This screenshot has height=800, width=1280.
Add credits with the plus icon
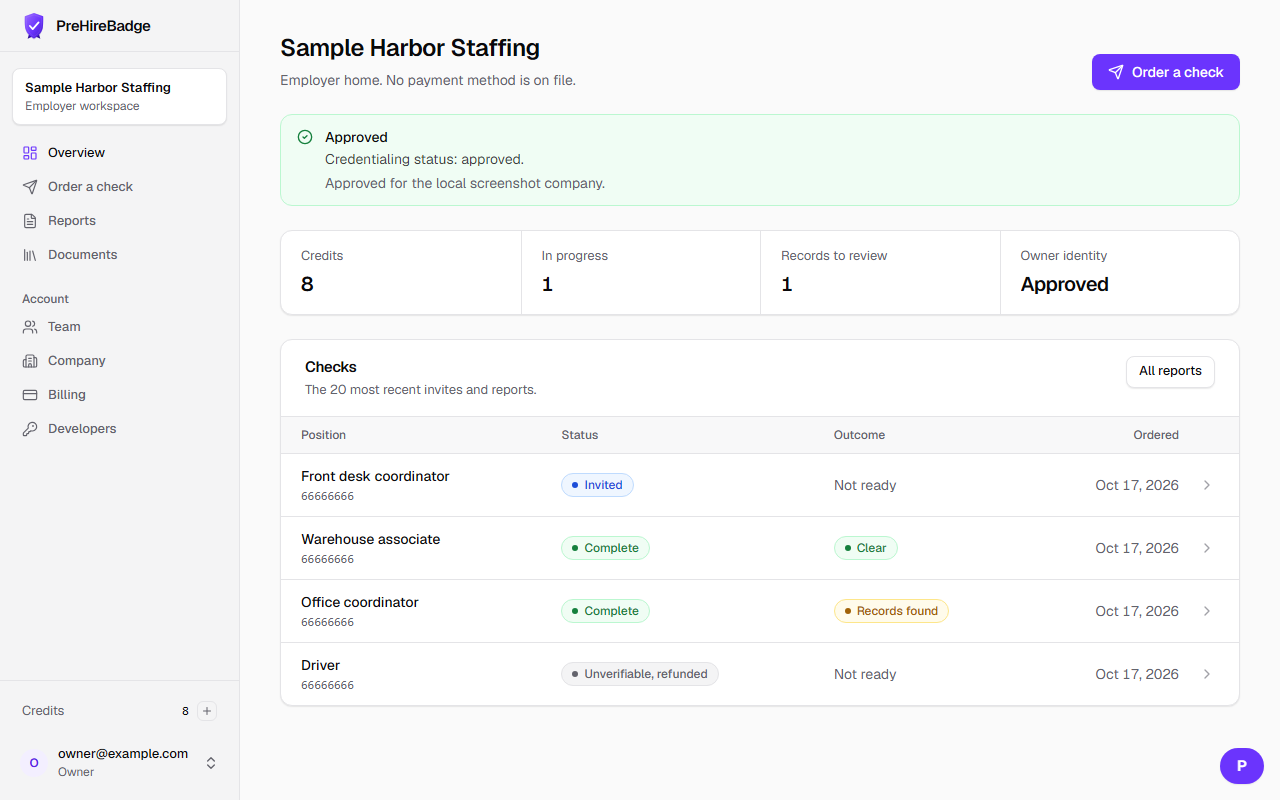[207, 711]
